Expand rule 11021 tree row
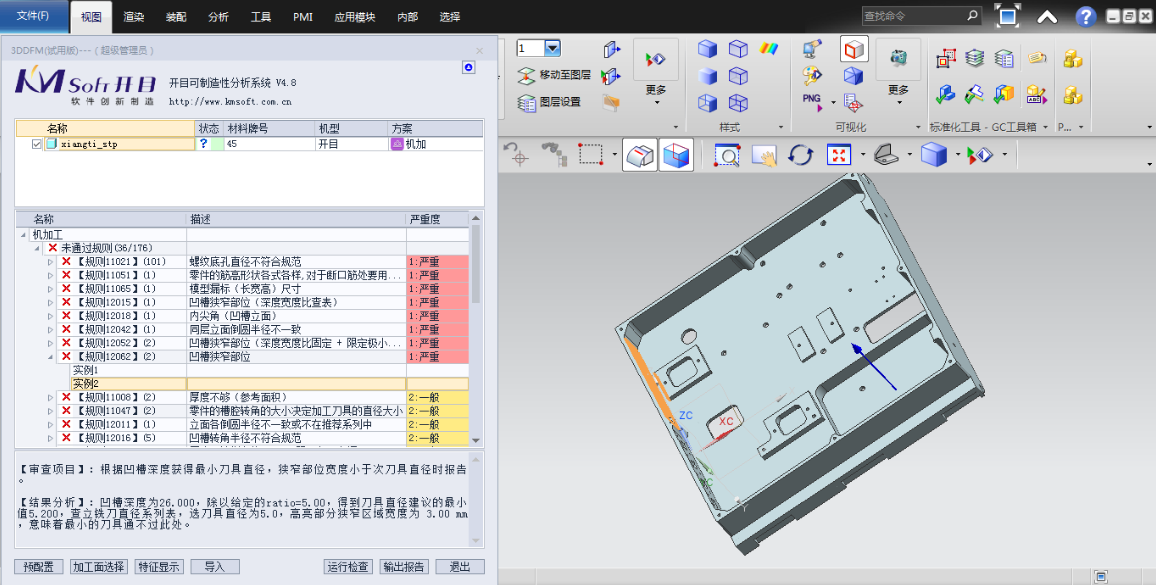This screenshot has width=1156, height=585. pyautogui.click(x=52, y=262)
